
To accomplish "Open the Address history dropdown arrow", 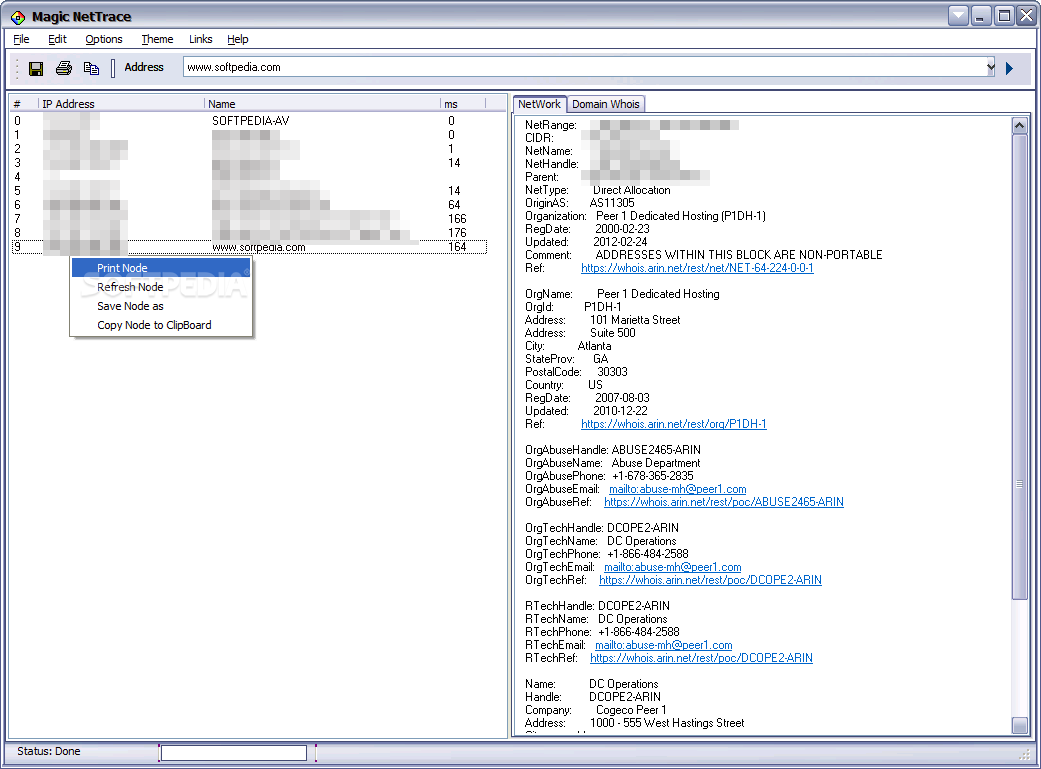I will [x=991, y=67].
